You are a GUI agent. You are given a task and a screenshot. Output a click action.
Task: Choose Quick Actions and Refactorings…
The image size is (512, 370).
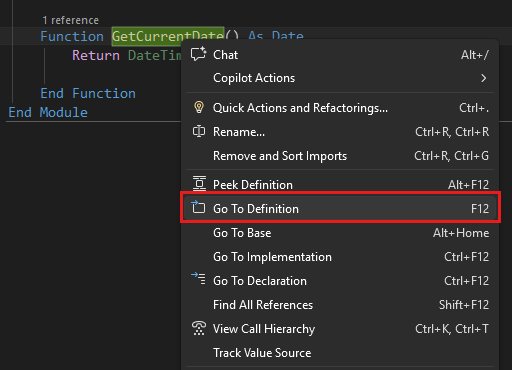(340, 108)
